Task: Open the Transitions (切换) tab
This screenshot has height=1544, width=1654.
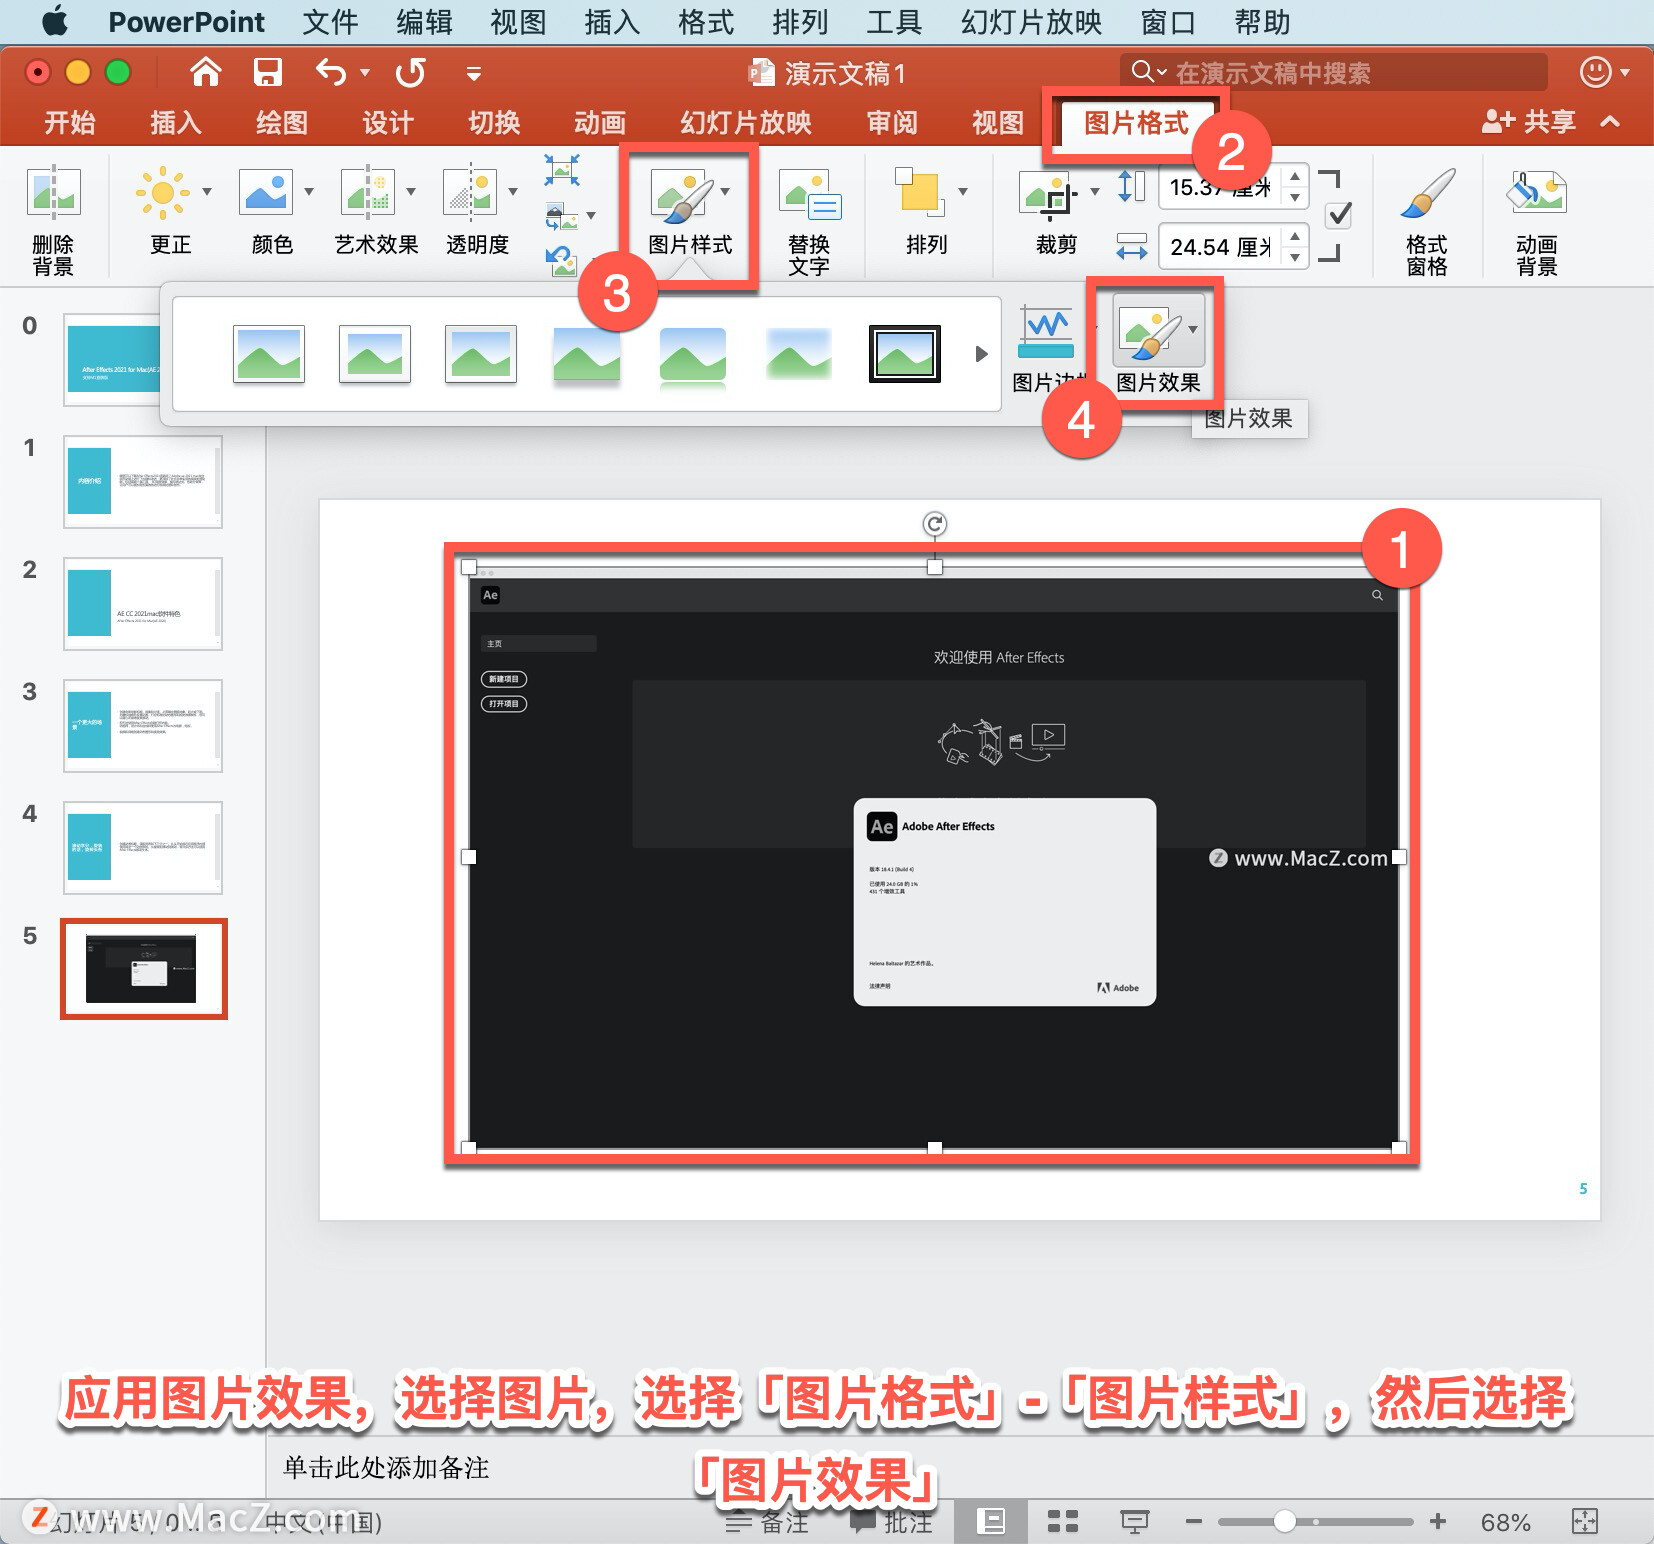Action: pos(494,123)
